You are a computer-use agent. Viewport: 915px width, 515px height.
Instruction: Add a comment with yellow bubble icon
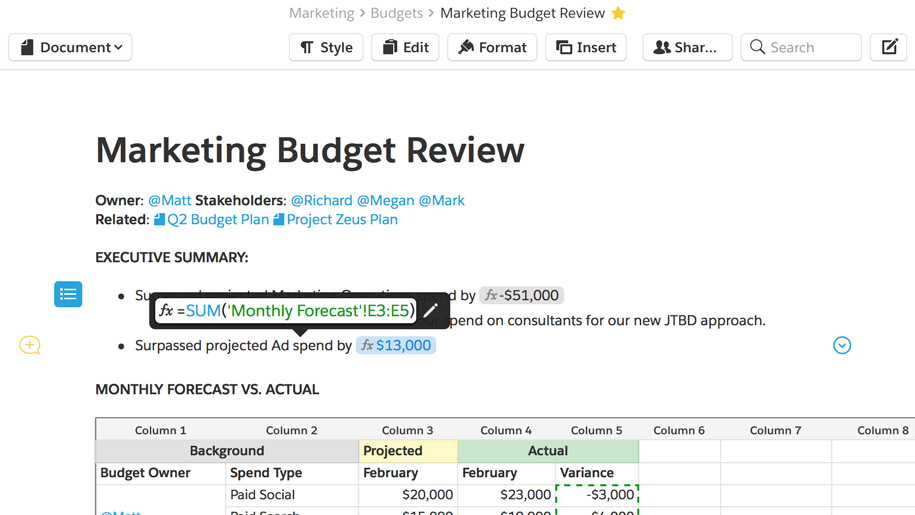click(29, 345)
